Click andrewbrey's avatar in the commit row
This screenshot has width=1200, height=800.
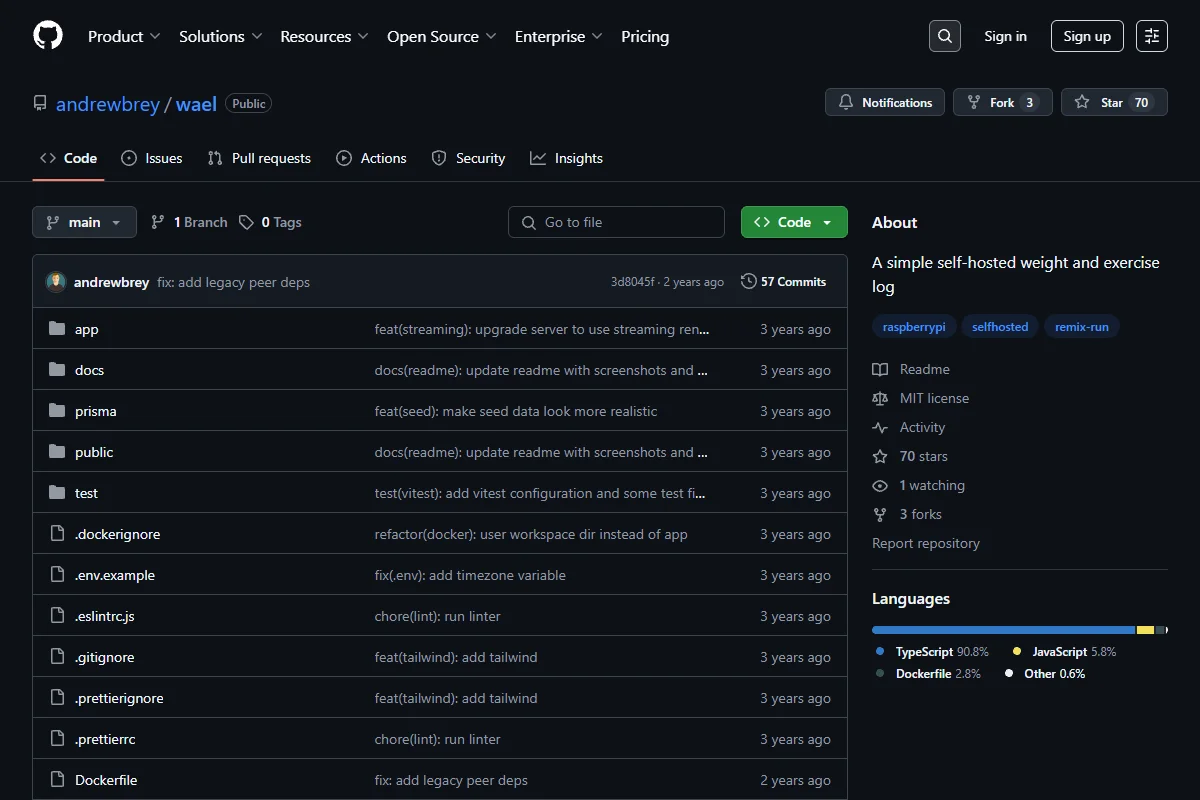tap(56, 282)
